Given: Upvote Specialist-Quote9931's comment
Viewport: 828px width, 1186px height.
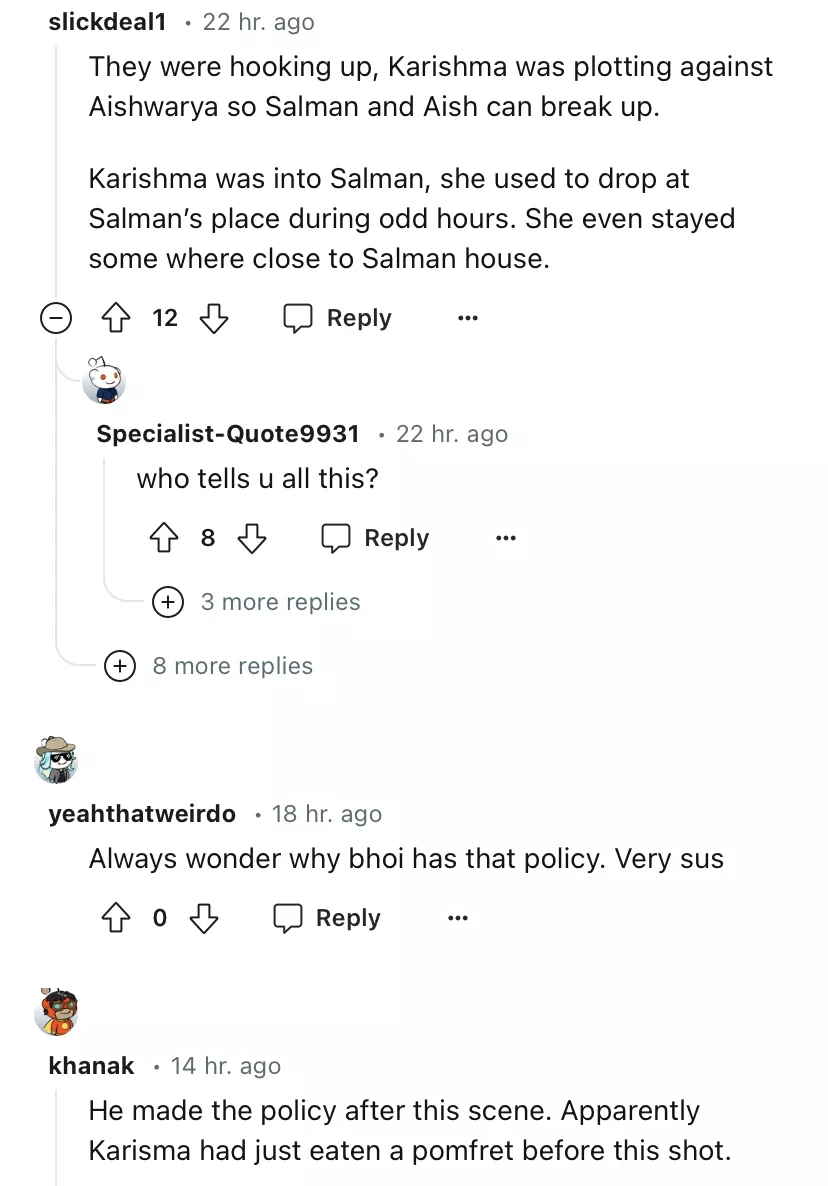Looking at the screenshot, I should 163,539.
